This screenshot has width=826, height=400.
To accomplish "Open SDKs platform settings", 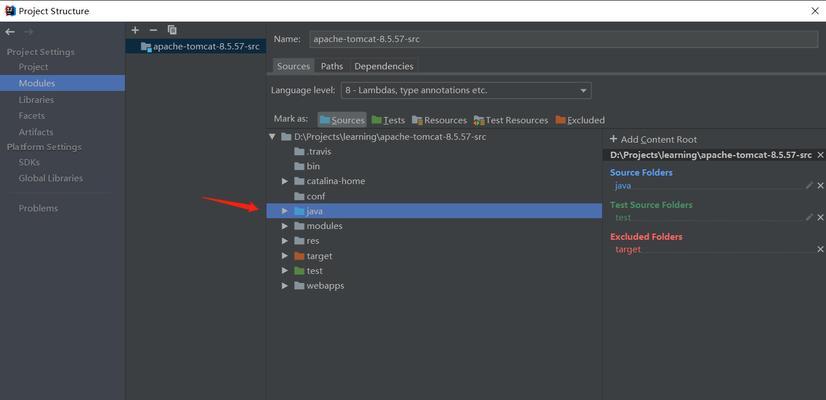I will click(29, 162).
